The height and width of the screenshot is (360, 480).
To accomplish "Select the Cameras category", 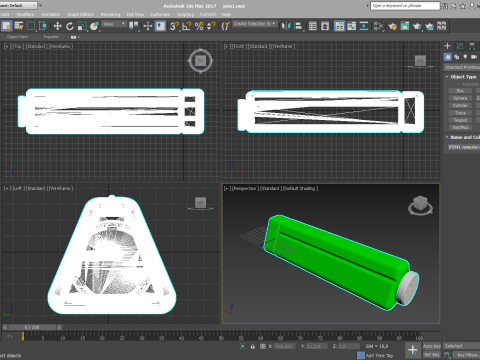I will point(474,57).
